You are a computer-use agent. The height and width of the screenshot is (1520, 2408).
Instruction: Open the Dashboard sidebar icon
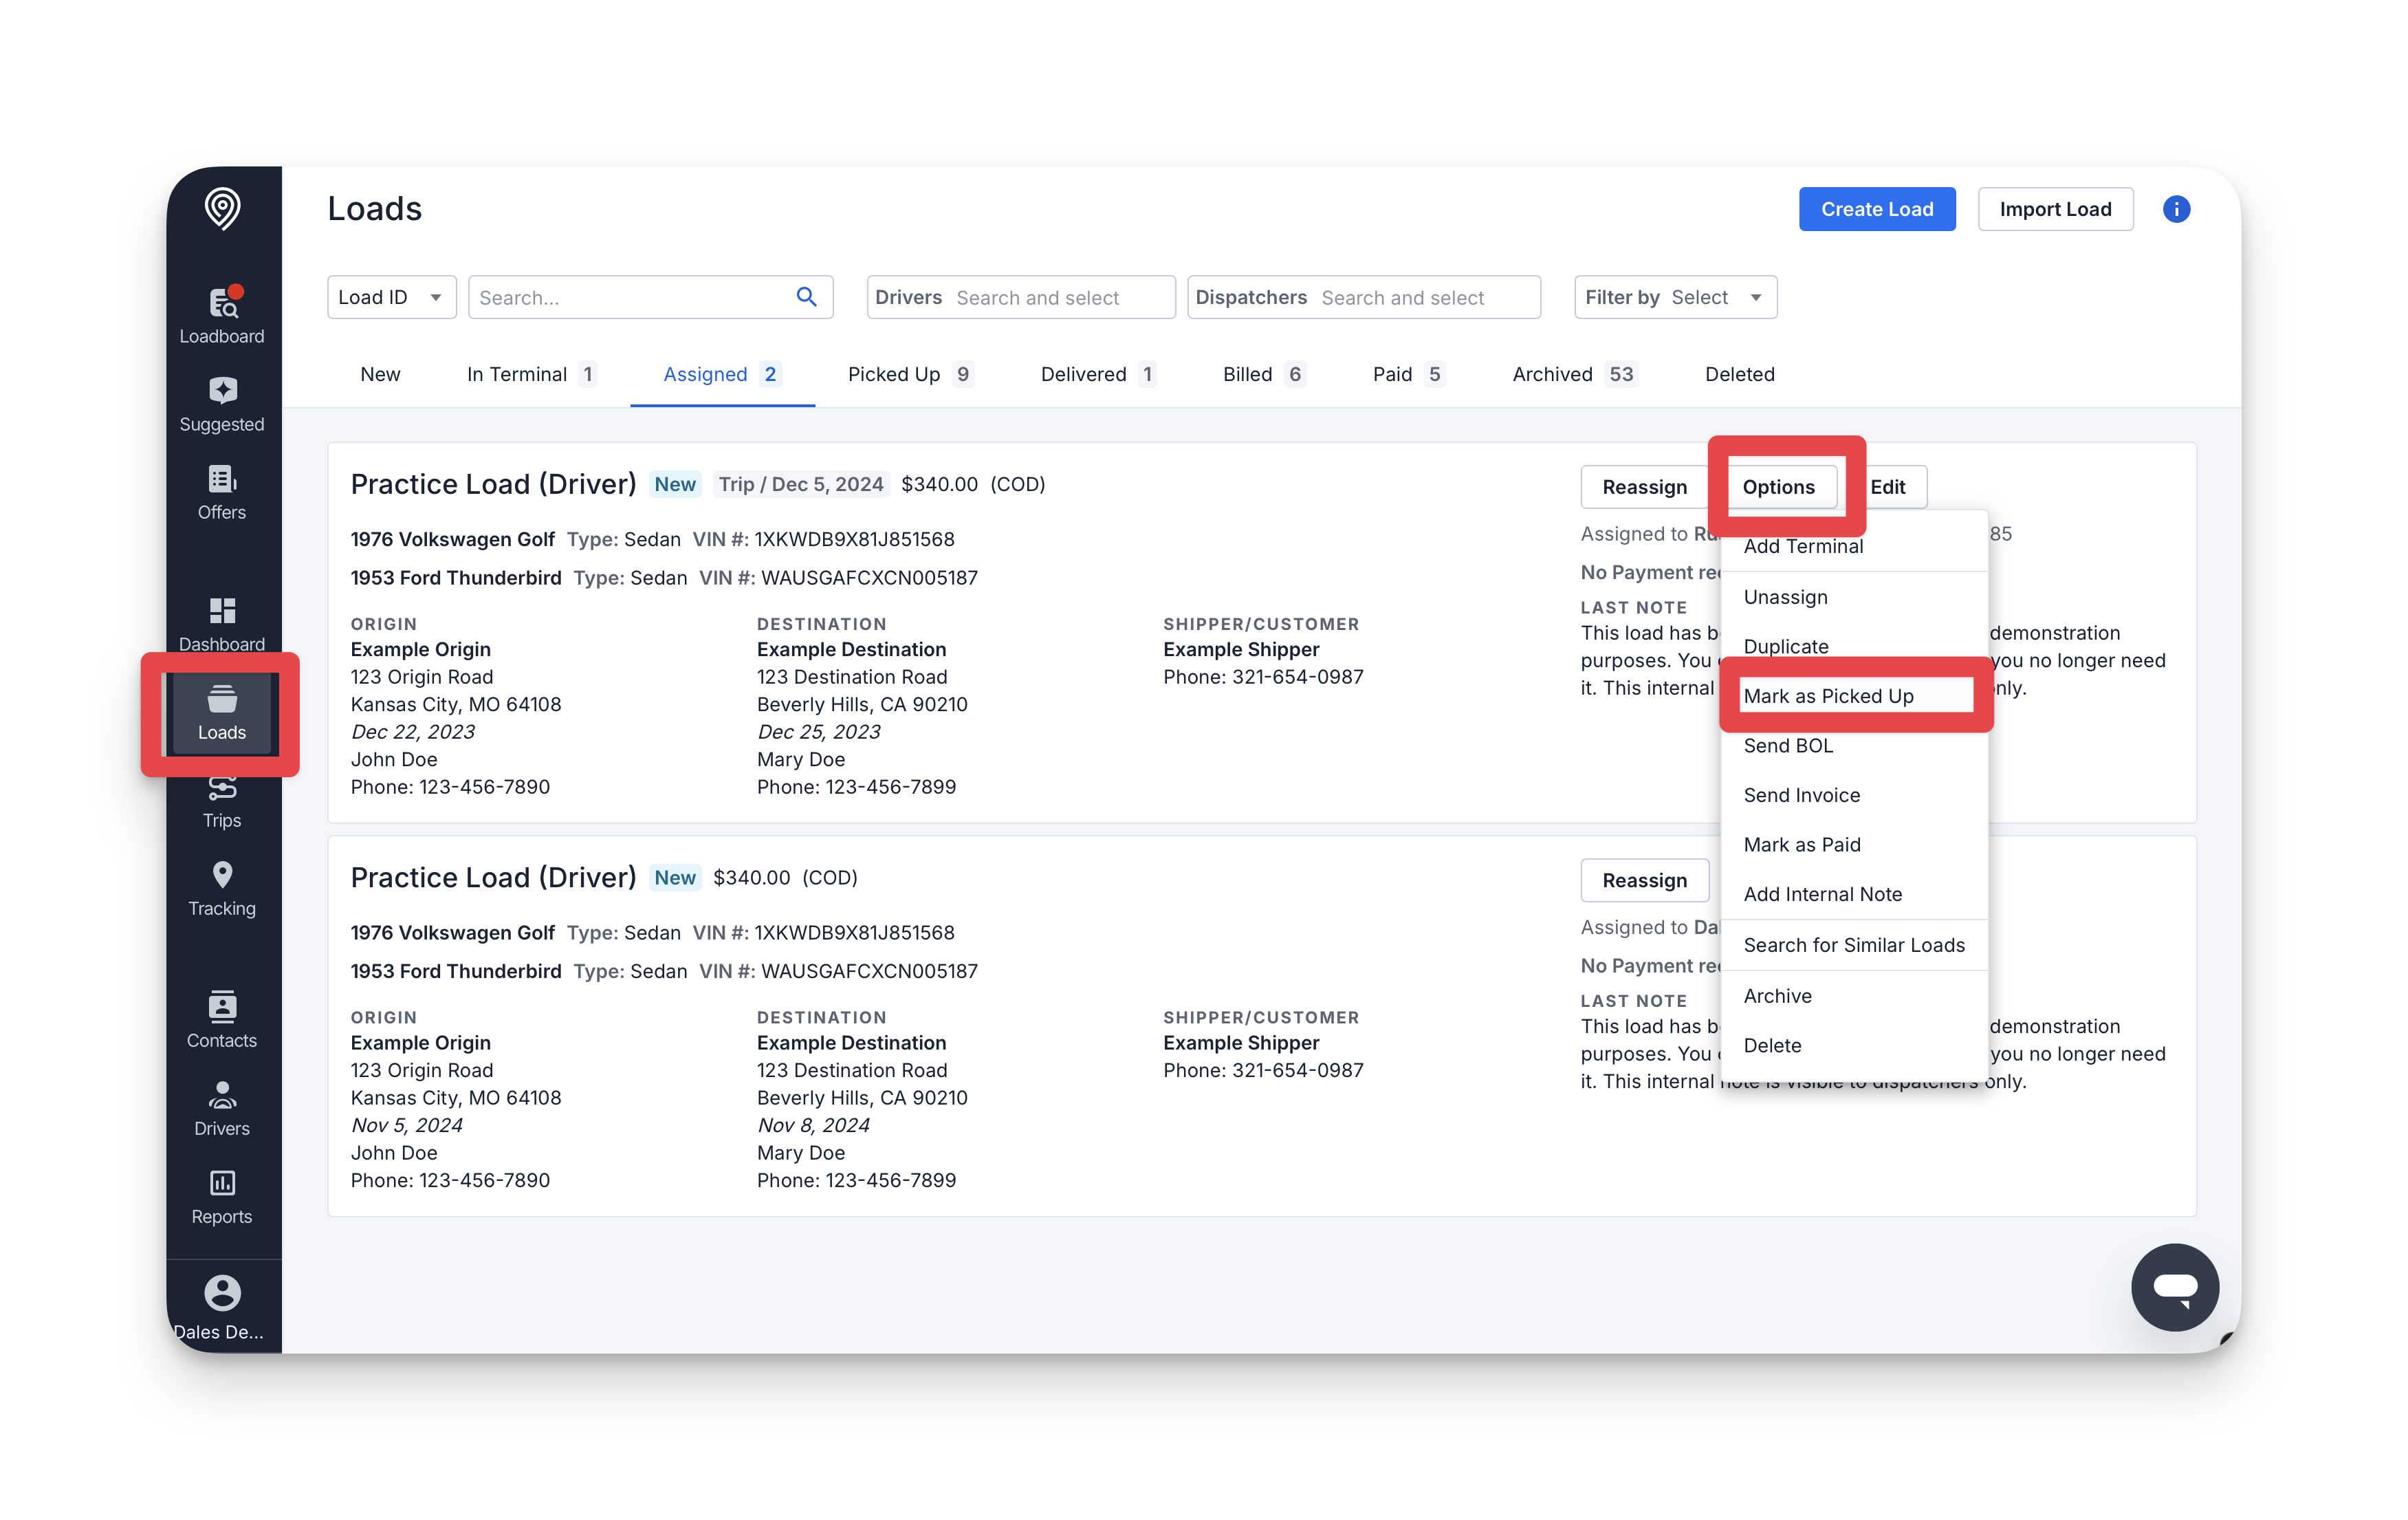pos(222,624)
